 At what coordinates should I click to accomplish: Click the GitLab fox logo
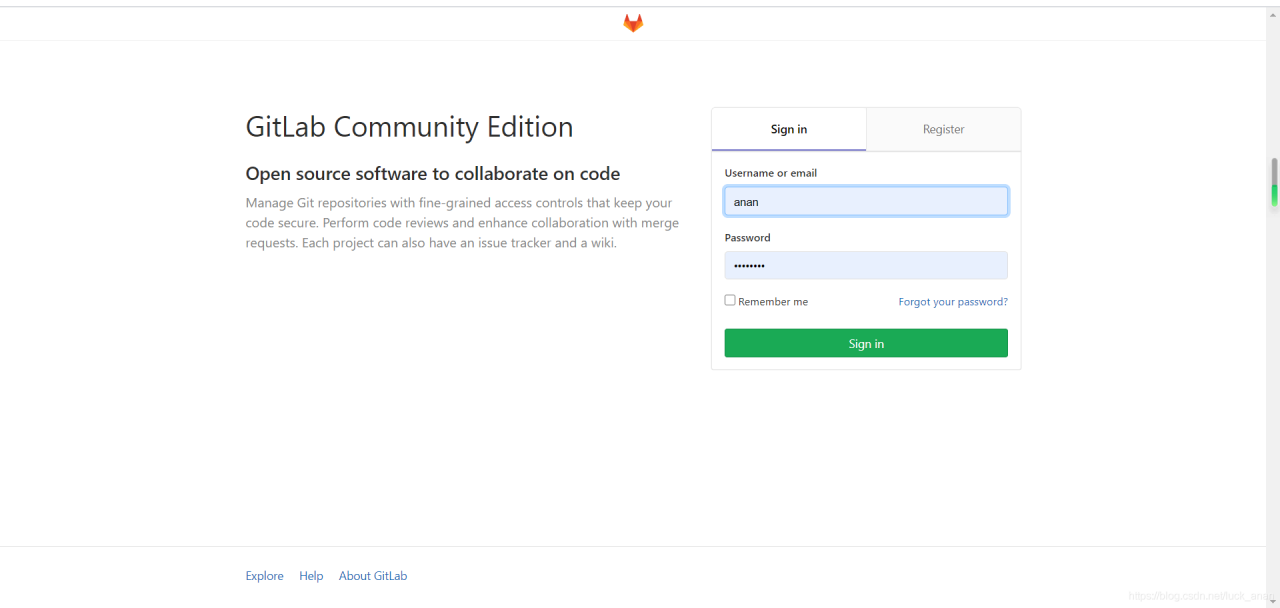coord(633,23)
